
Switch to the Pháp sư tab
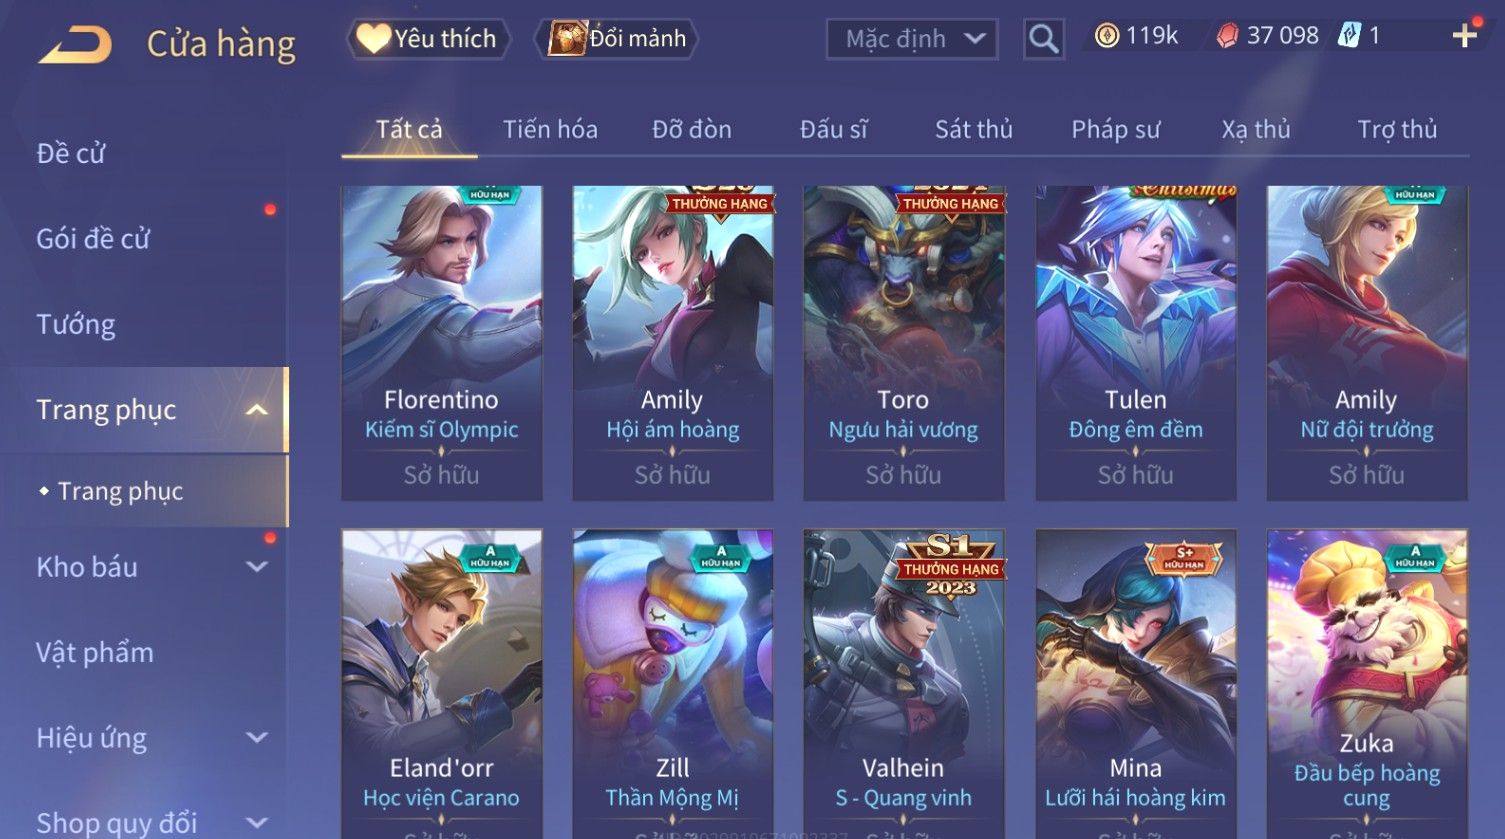coord(1116,129)
